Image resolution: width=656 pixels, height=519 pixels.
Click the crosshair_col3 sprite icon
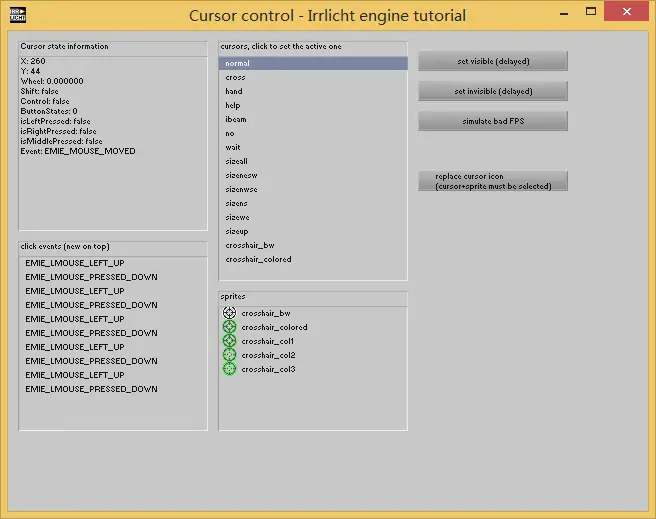229,369
